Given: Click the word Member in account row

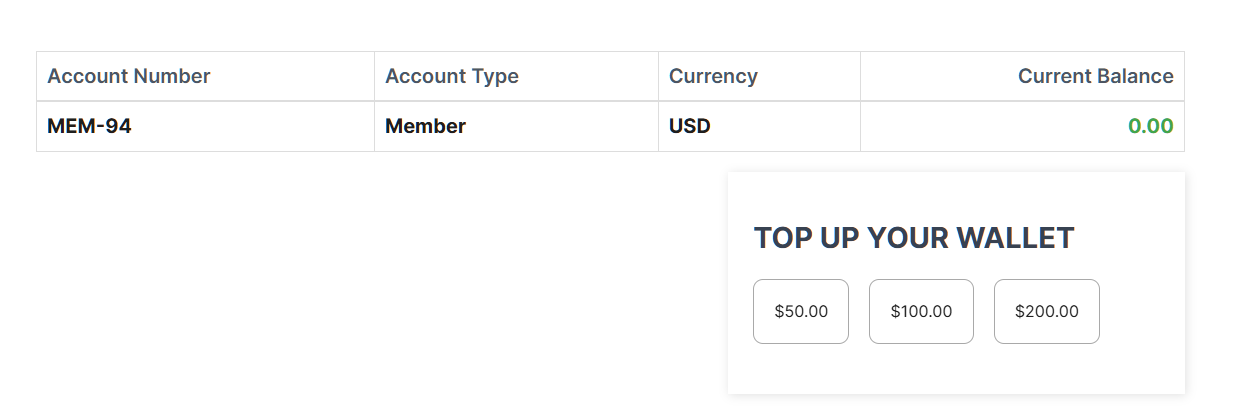Looking at the screenshot, I should point(425,127).
